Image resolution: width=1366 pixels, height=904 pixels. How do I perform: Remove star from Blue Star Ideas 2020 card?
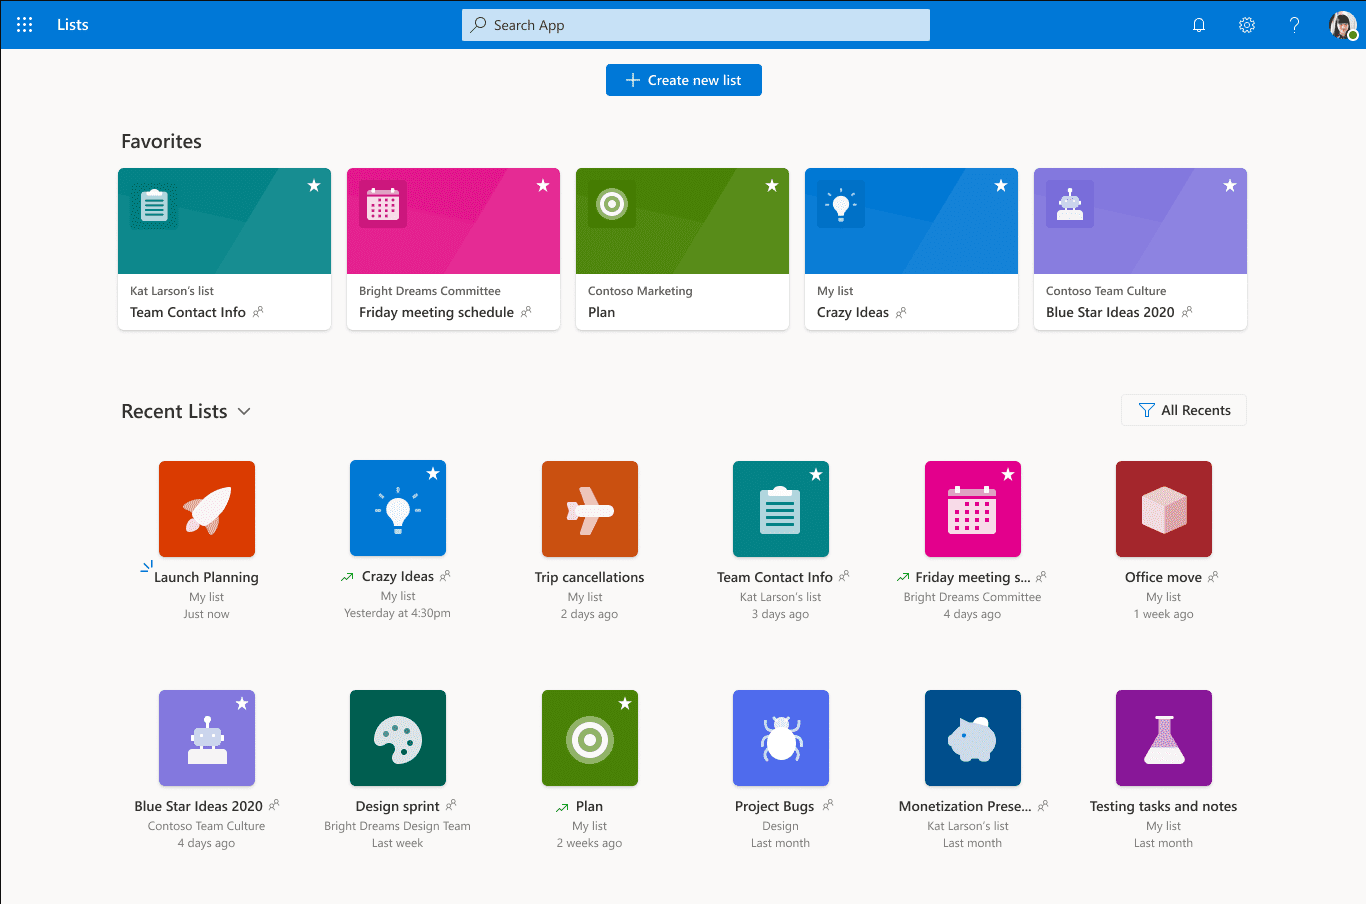click(1230, 186)
